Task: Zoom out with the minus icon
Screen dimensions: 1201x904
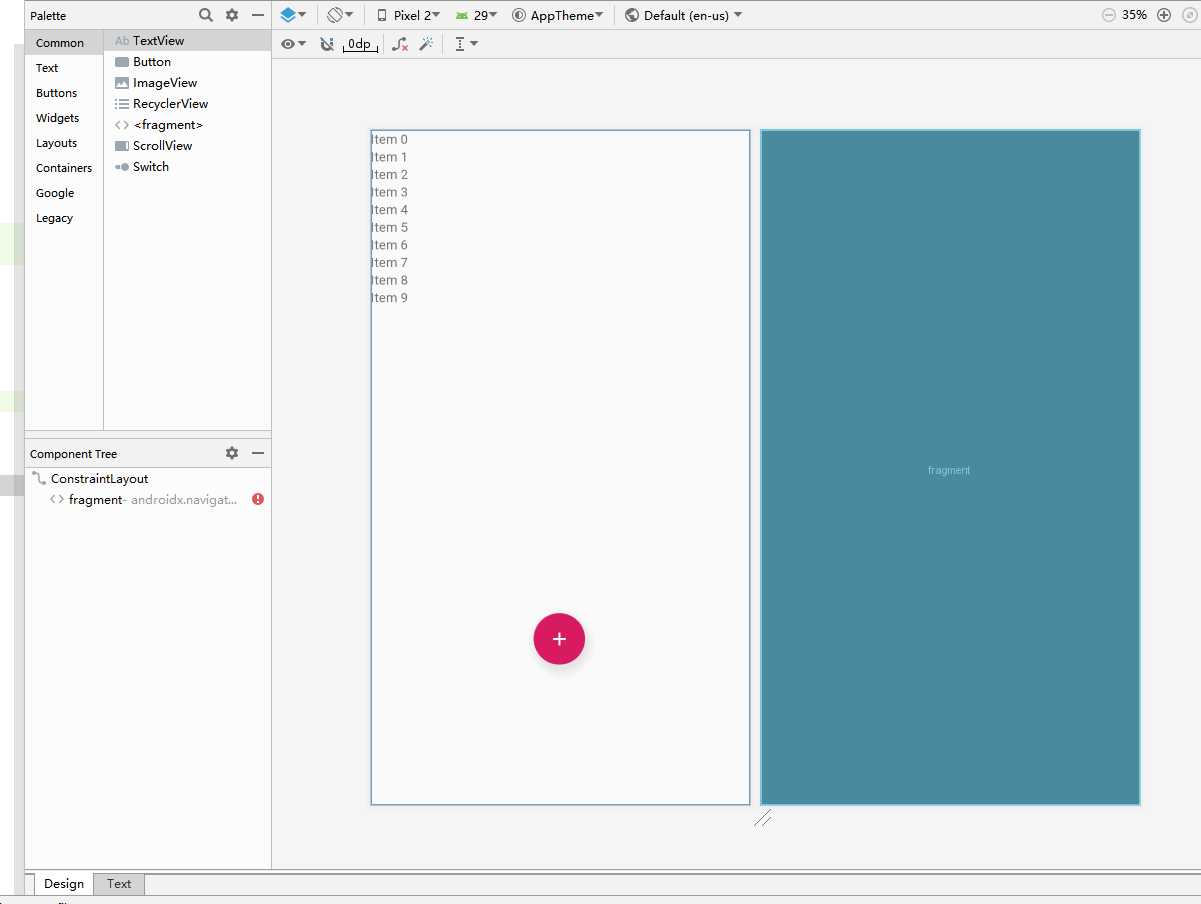Action: [x=1109, y=15]
